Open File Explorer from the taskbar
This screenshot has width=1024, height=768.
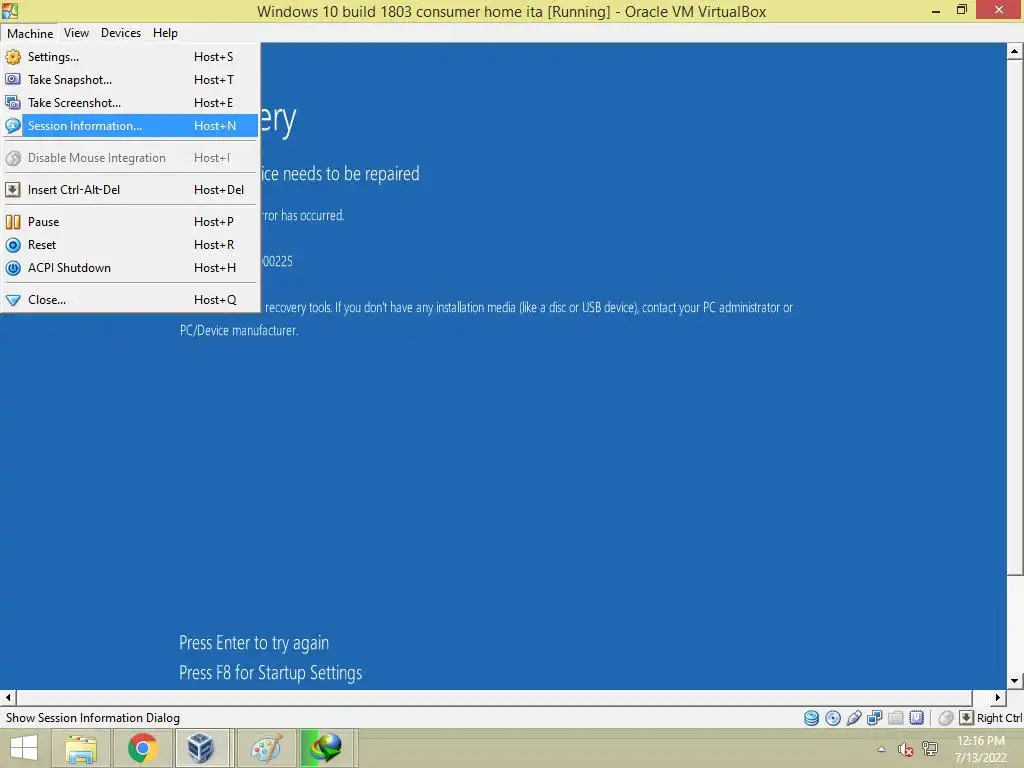(x=81, y=748)
